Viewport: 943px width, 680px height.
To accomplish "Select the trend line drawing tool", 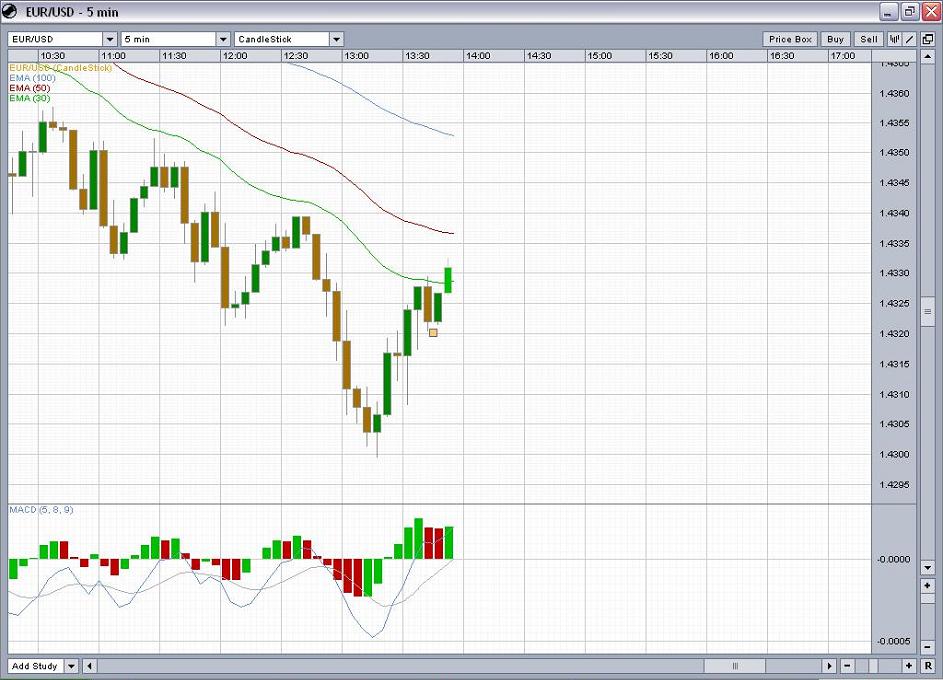I will [x=910, y=39].
